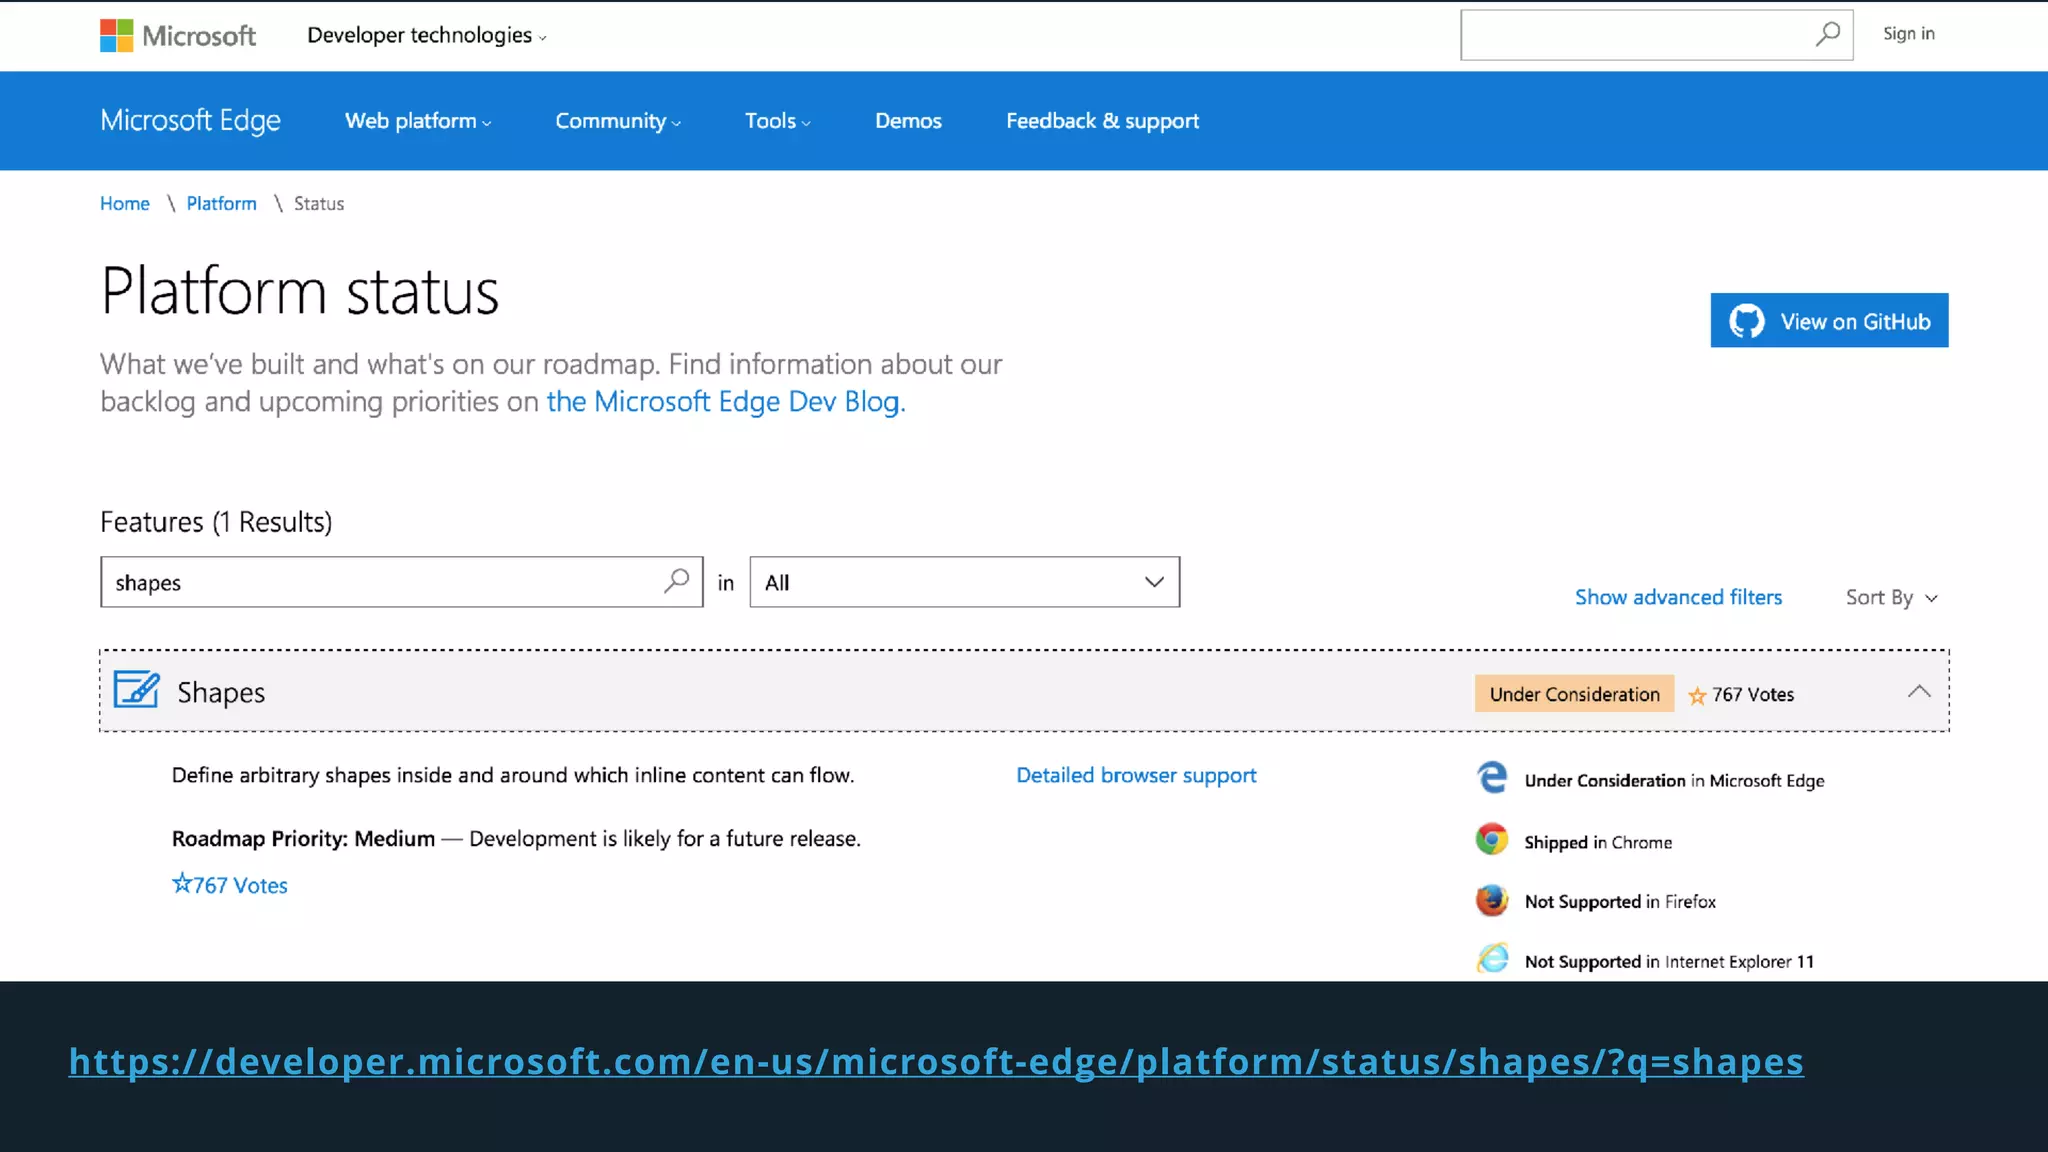Click 'Not Supported in Firefox' text
The height and width of the screenshot is (1152, 2048).
(x=1620, y=902)
